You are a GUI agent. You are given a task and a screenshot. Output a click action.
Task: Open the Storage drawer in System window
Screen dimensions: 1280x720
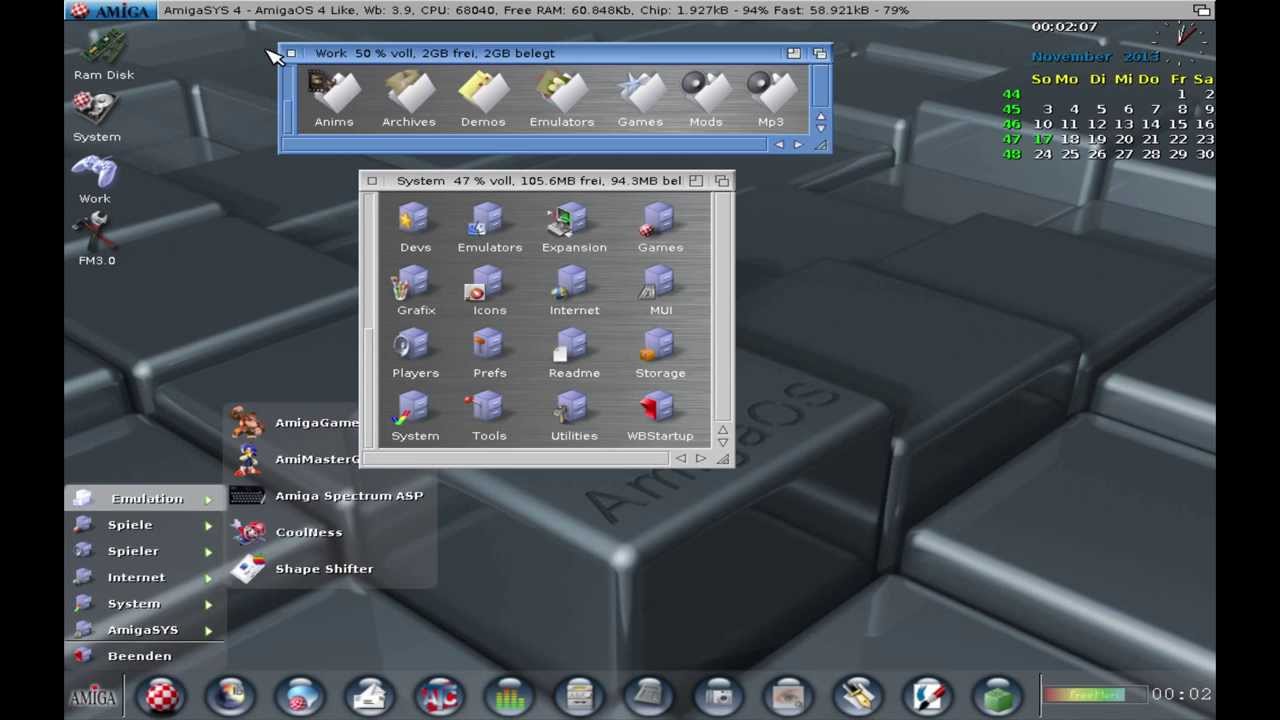coord(660,354)
